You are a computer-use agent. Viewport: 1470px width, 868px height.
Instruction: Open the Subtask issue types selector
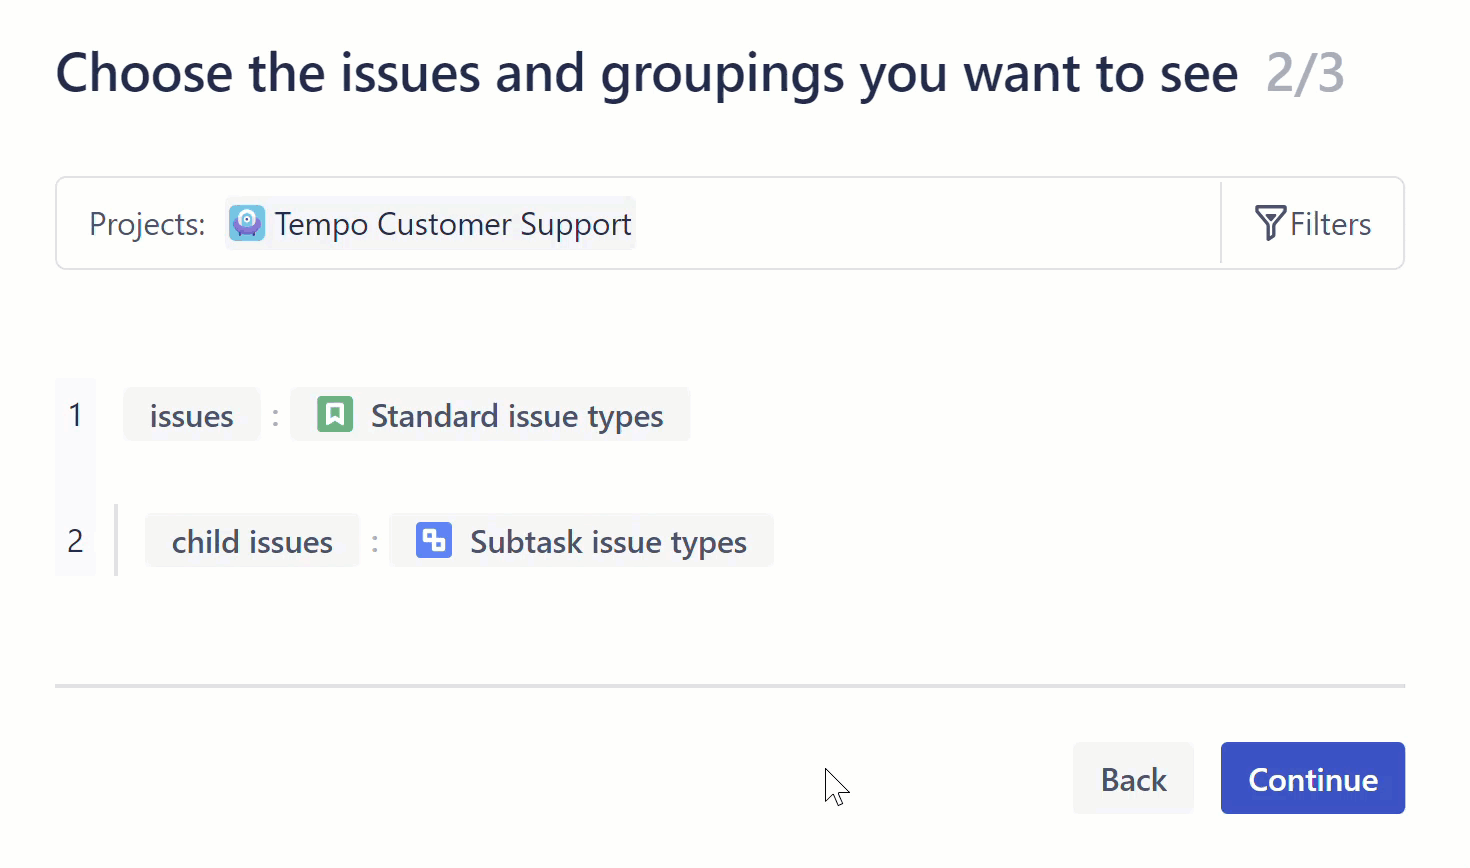point(581,540)
